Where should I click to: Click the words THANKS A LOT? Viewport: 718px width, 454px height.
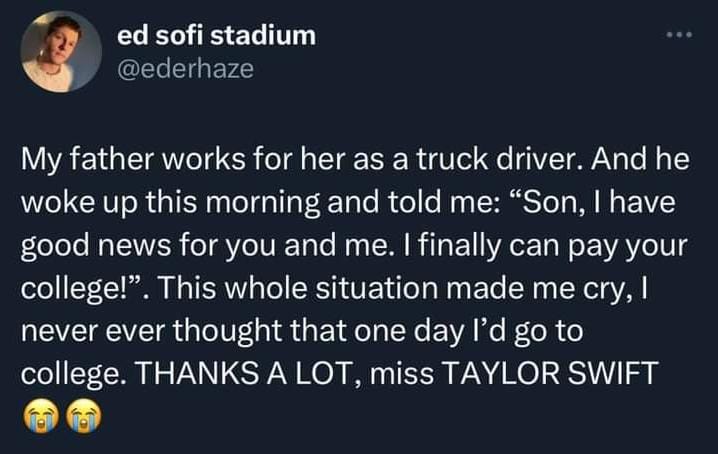(241, 373)
